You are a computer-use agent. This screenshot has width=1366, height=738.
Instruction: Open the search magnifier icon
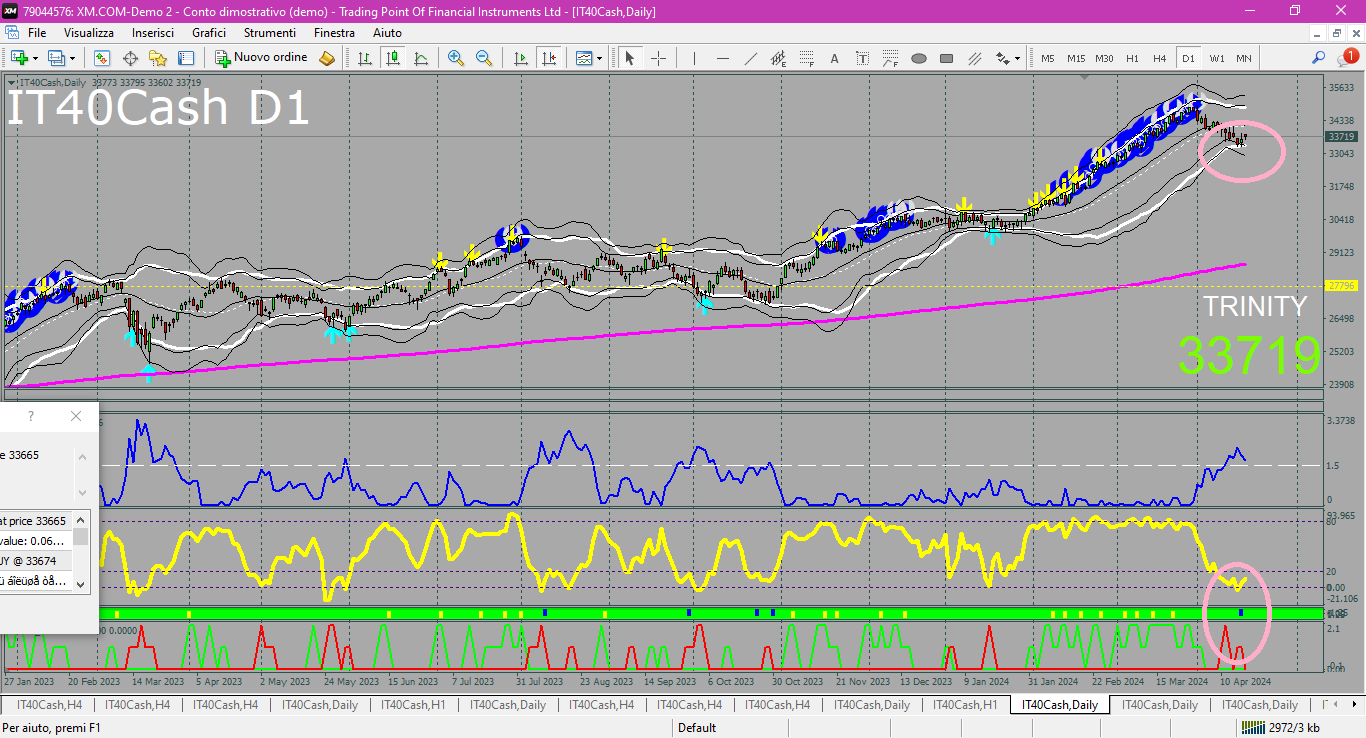1319,58
